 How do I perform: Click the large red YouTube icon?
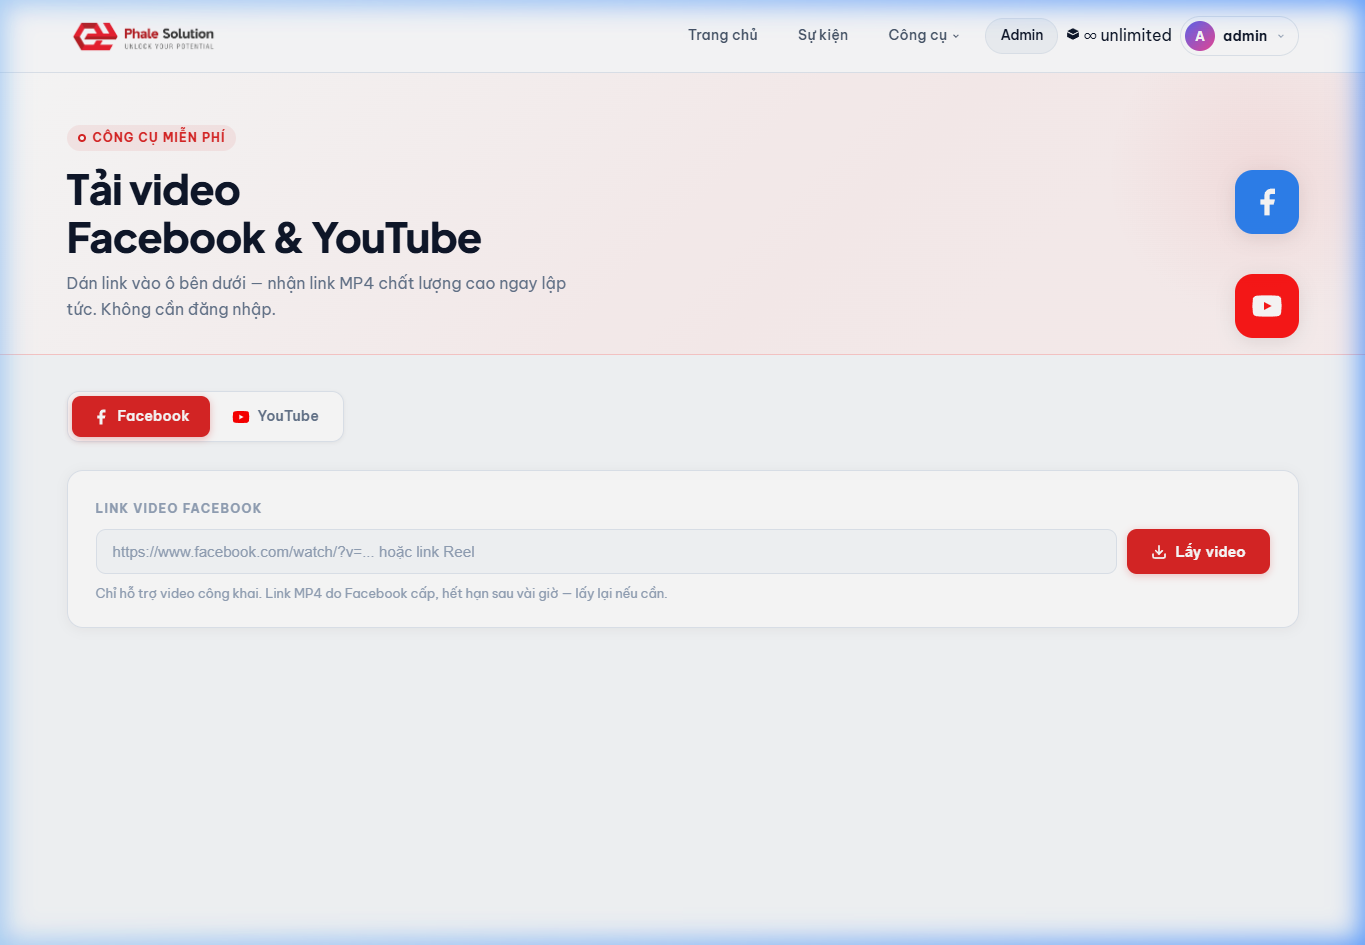pos(1266,306)
